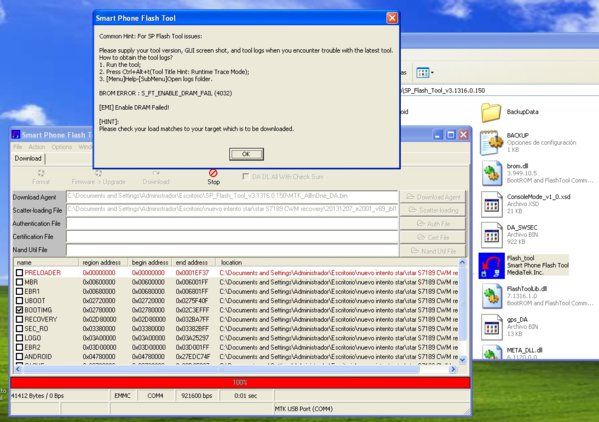Image resolution: width=599 pixels, height=422 pixels.
Task: Click the Download Agent path field
Action: point(232,196)
